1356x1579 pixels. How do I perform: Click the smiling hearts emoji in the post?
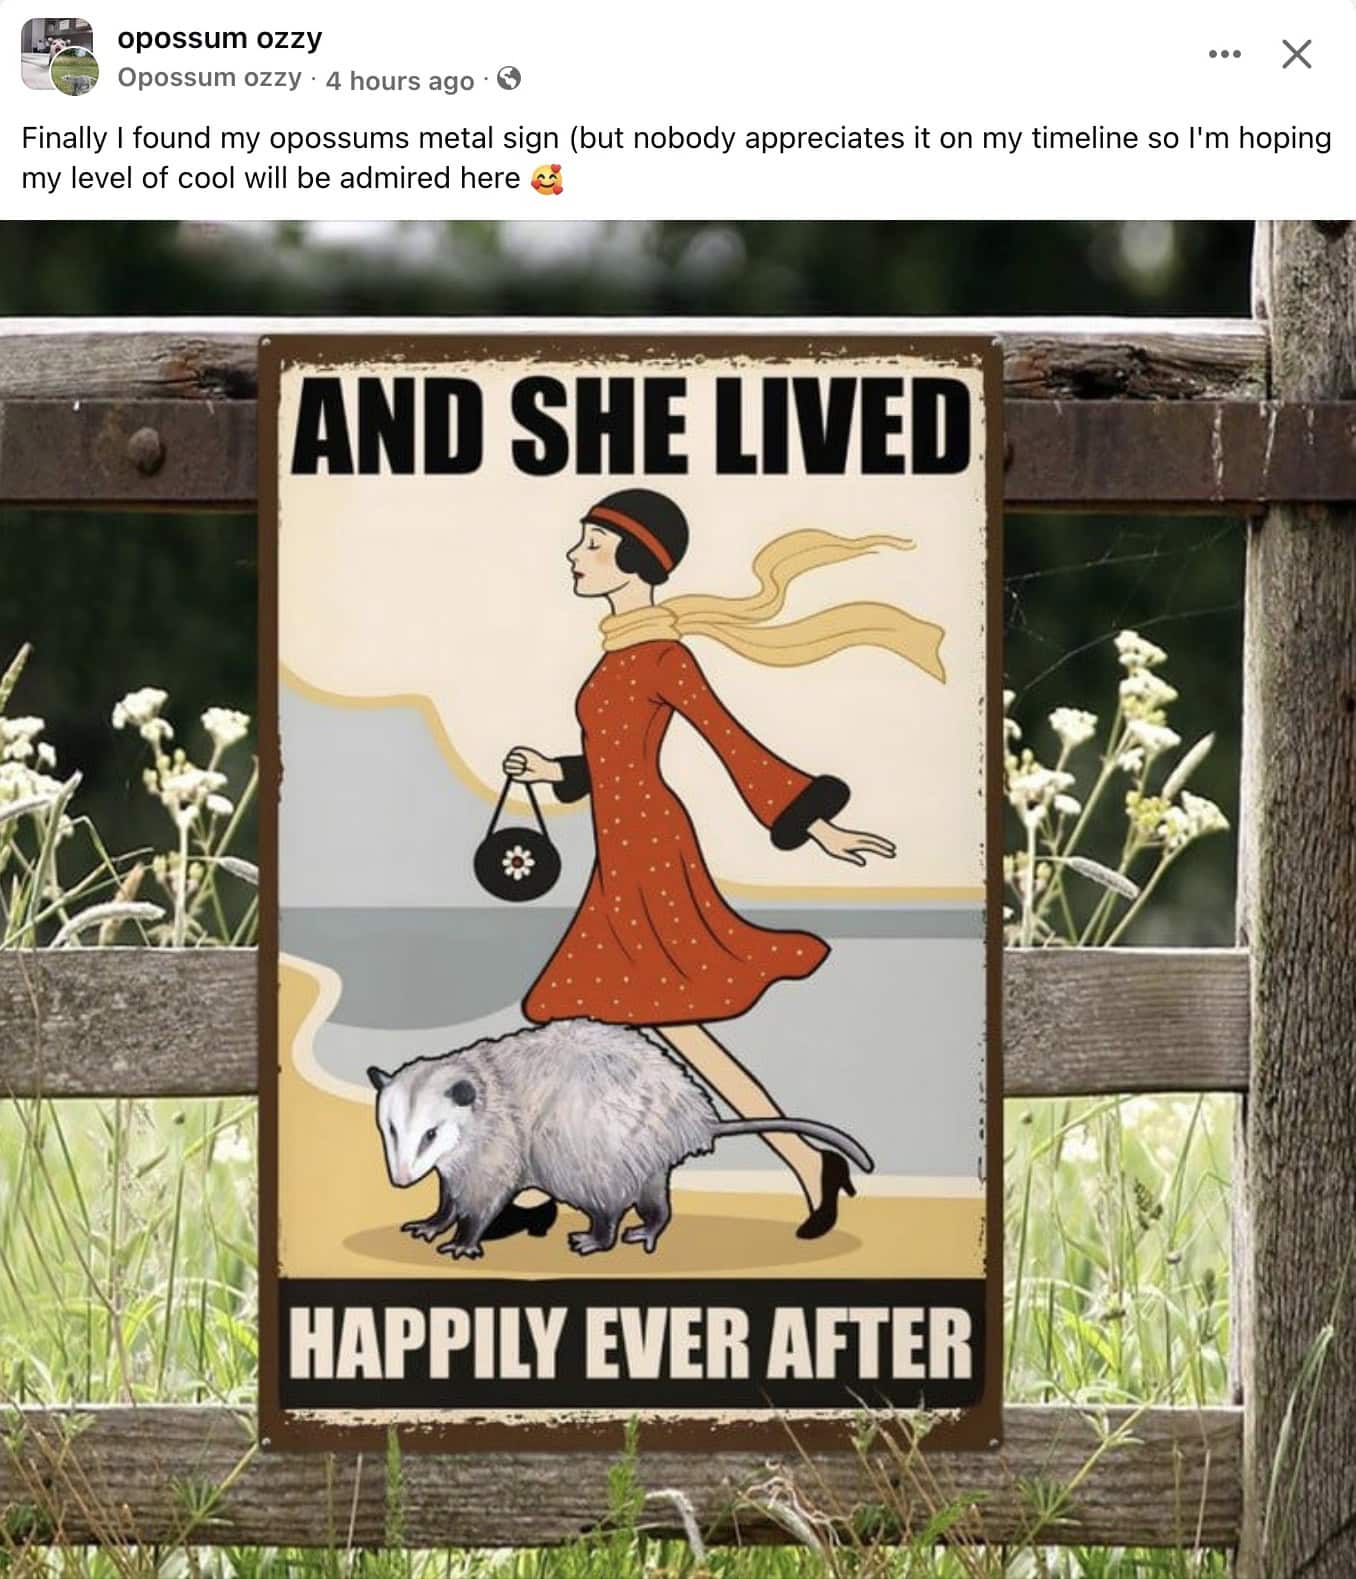click(547, 179)
